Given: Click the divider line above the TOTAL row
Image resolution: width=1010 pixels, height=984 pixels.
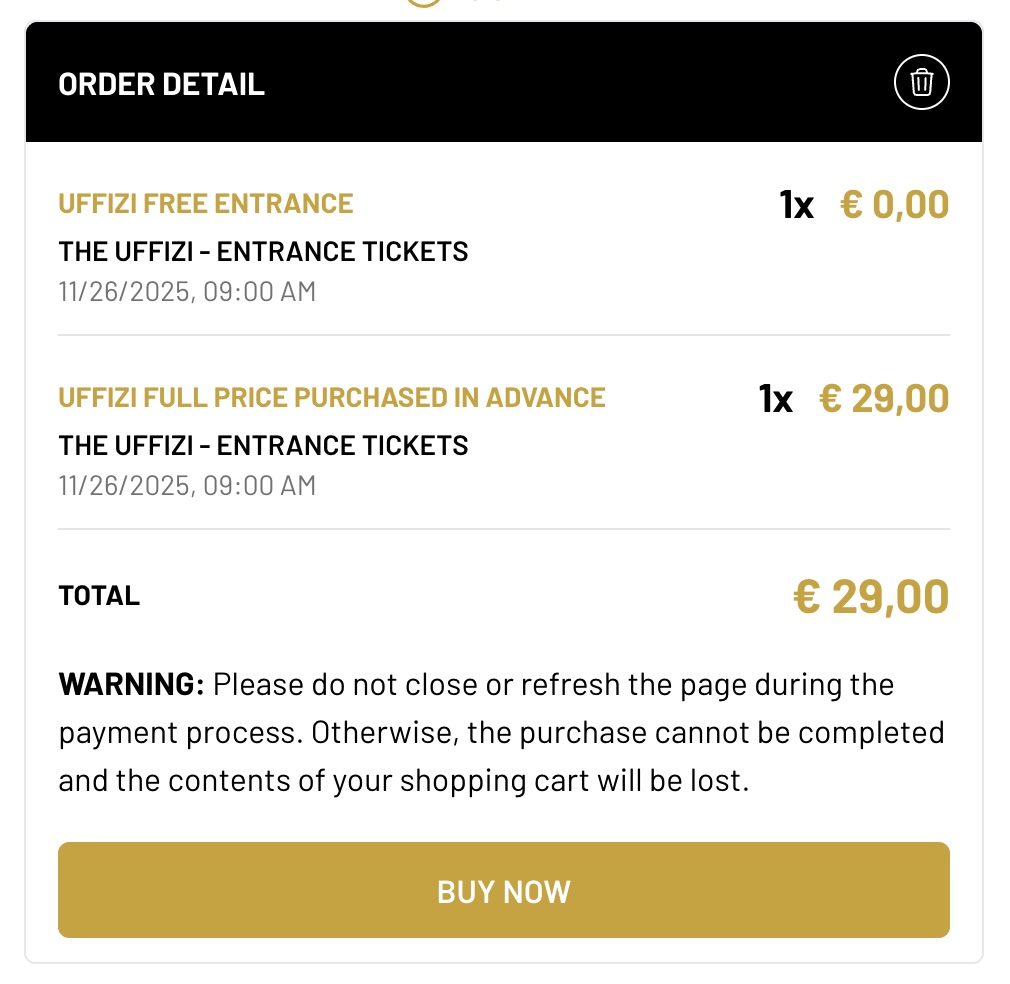Looking at the screenshot, I should pyautogui.click(x=503, y=529).
